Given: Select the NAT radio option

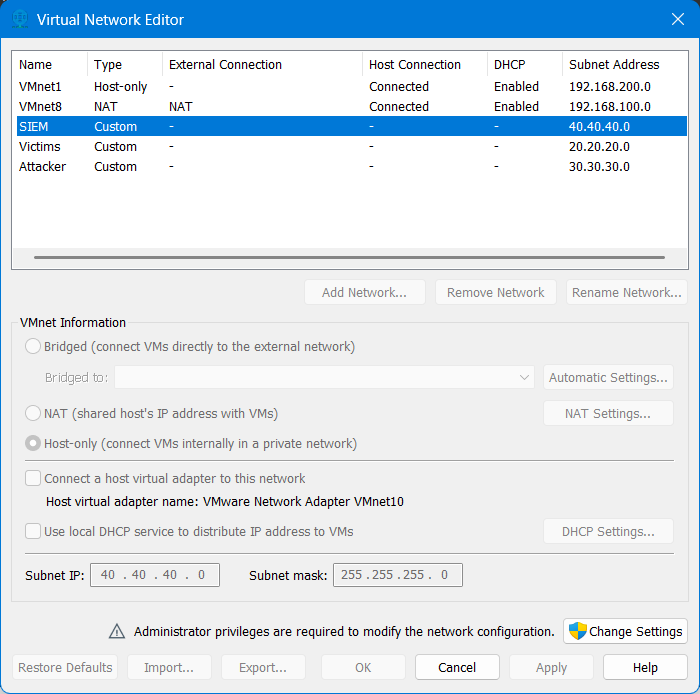Looking at the screenshot, I should 34,413.
